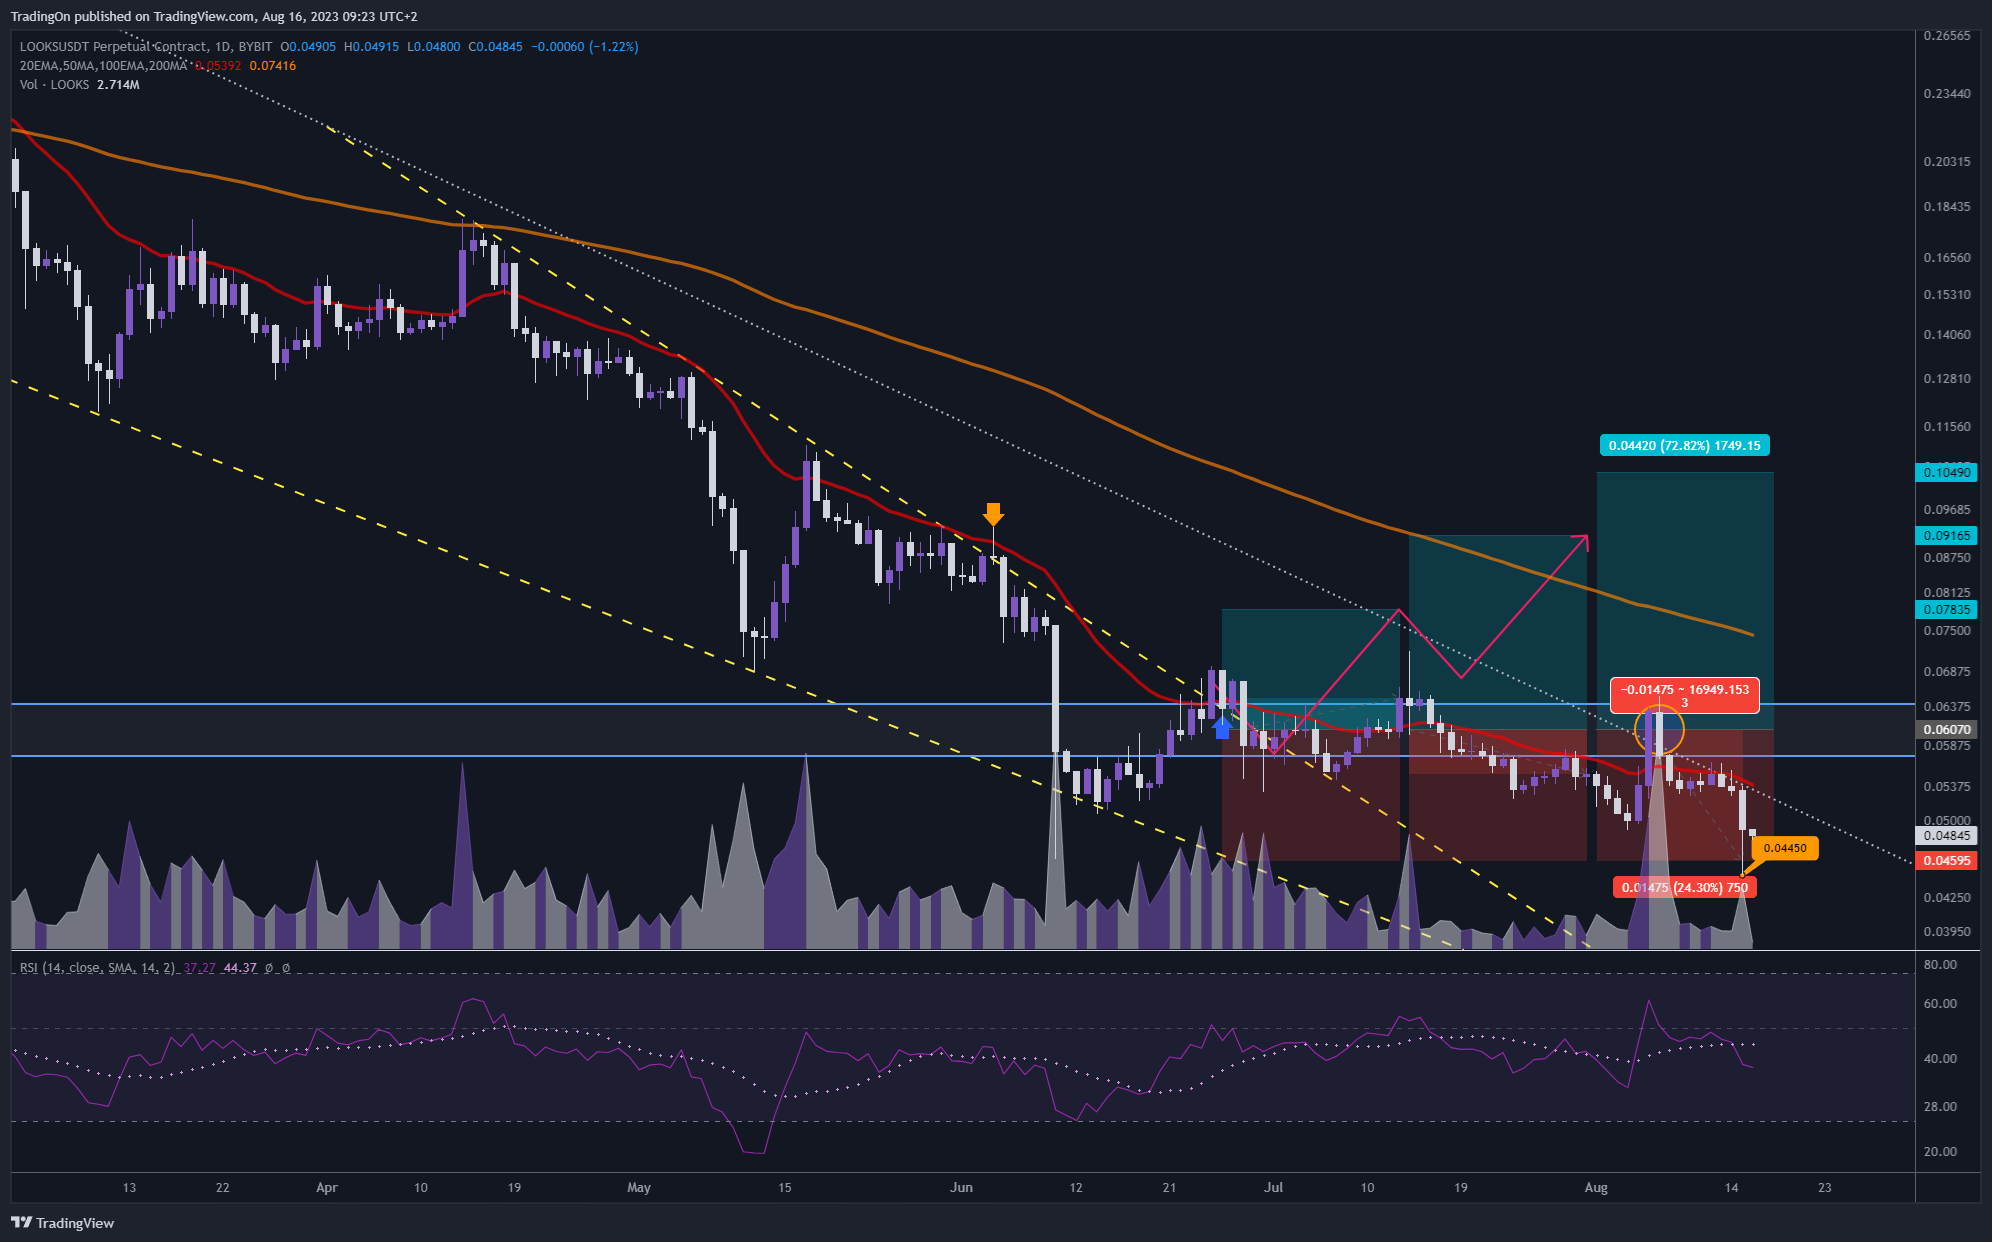1992x1242 pixels.
Task: Click the orange 0.04450 price callout
Action: pyautogui.click(x=1784, y=848)
